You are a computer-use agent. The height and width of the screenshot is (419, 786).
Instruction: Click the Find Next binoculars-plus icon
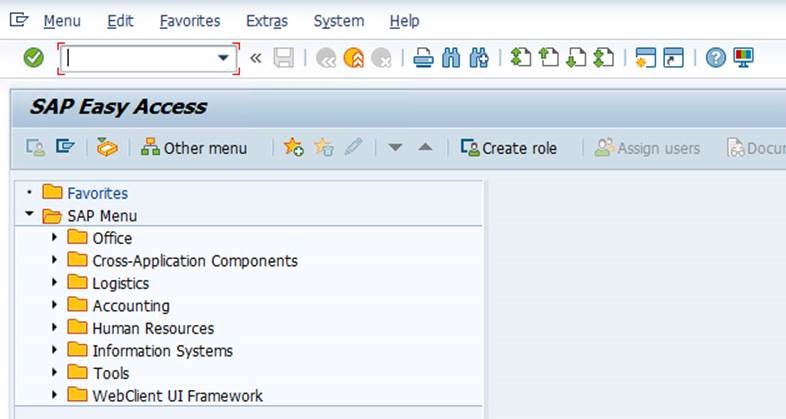click(x=479, y=58)
